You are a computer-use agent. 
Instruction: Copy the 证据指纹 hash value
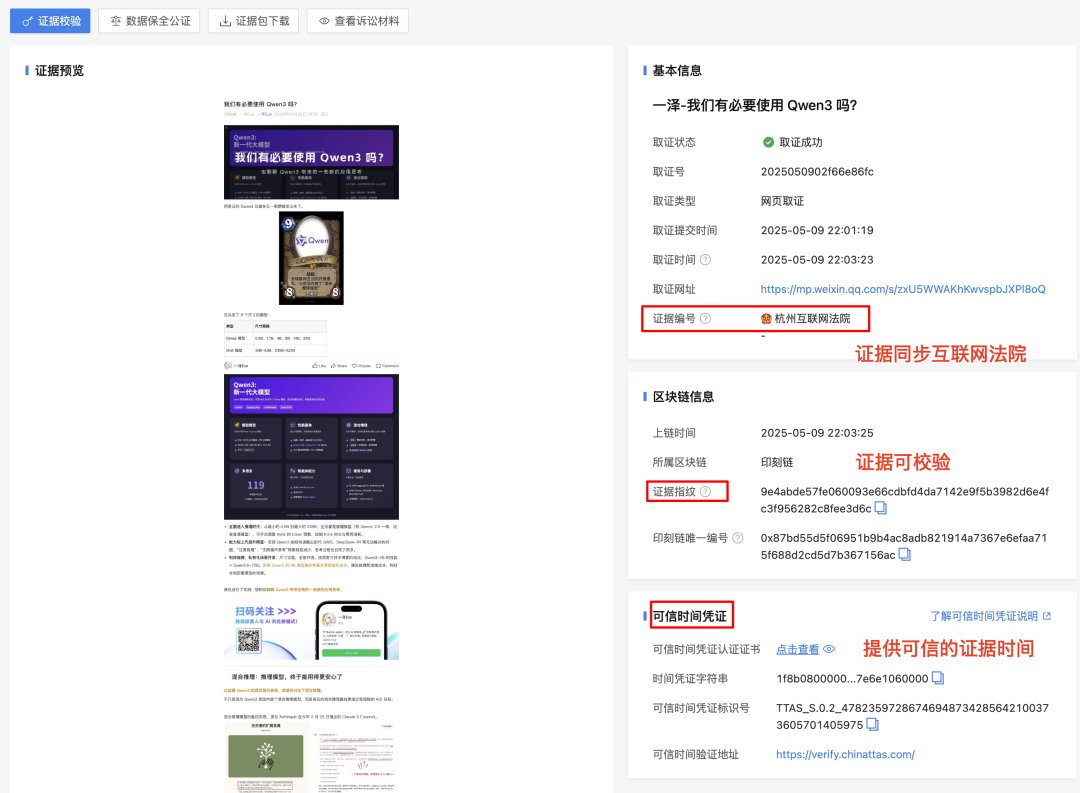(880, 508)
